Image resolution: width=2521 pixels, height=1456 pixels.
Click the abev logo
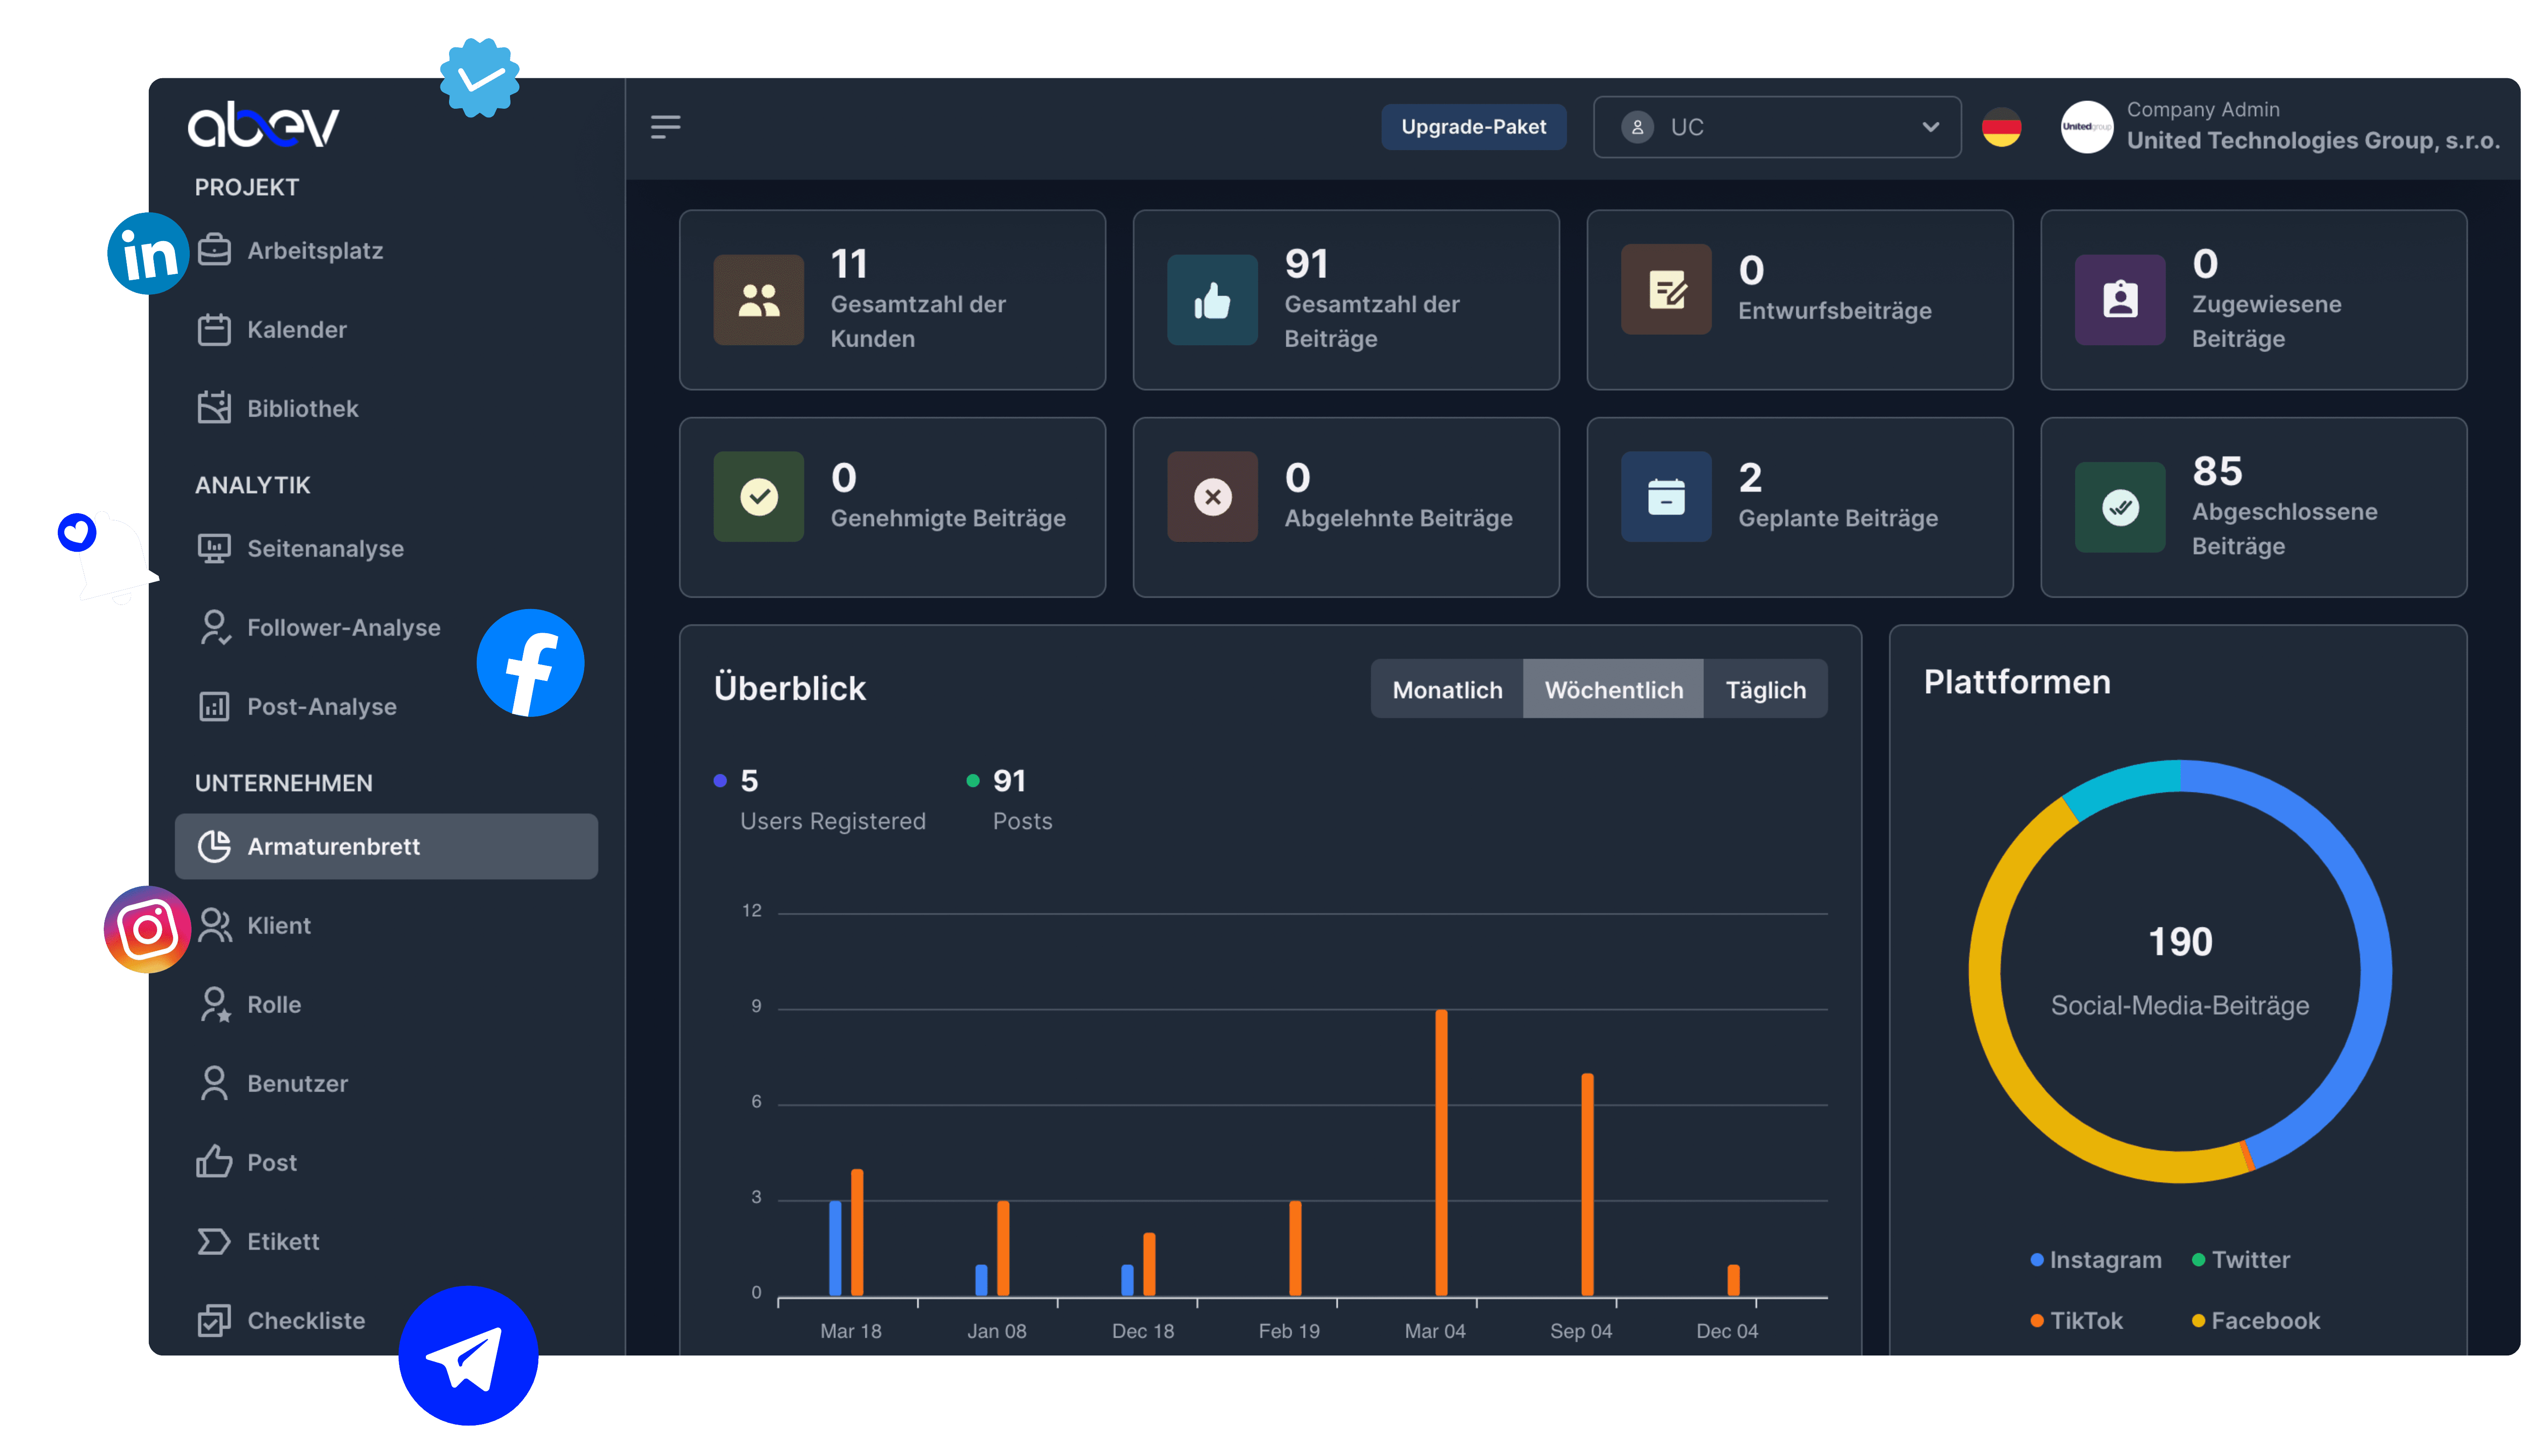click(x=263, y=126)
